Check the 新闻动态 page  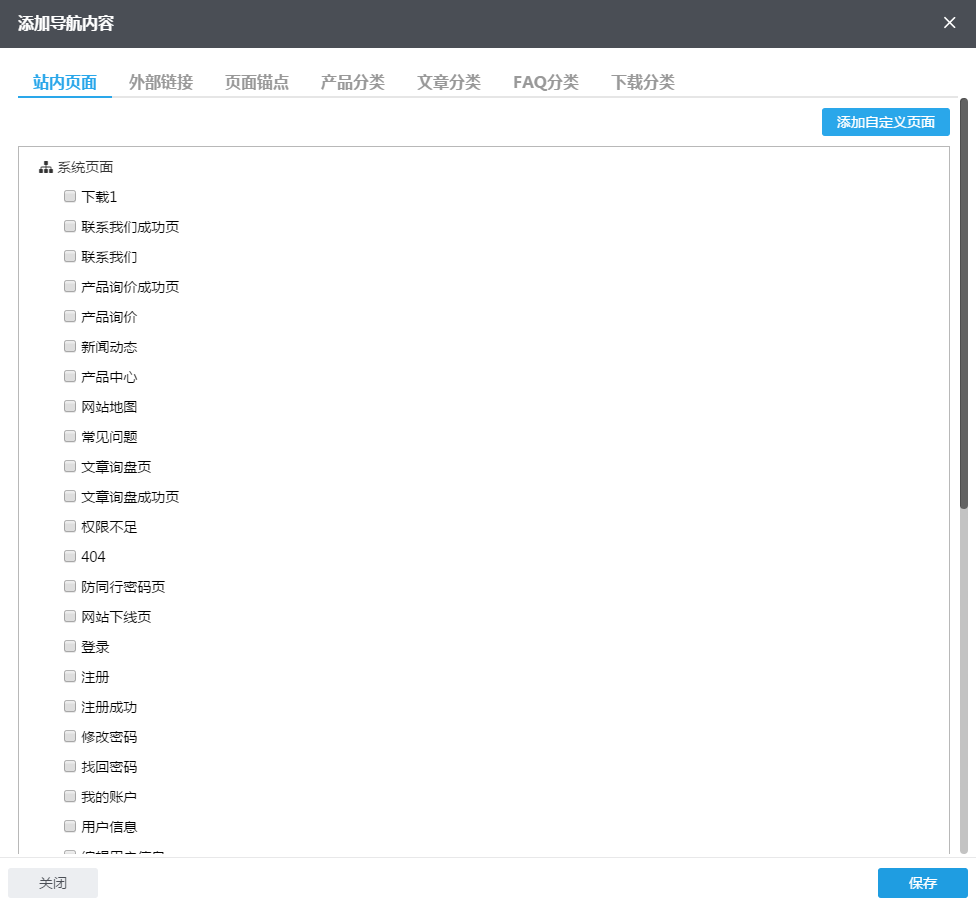pos(69,345)
